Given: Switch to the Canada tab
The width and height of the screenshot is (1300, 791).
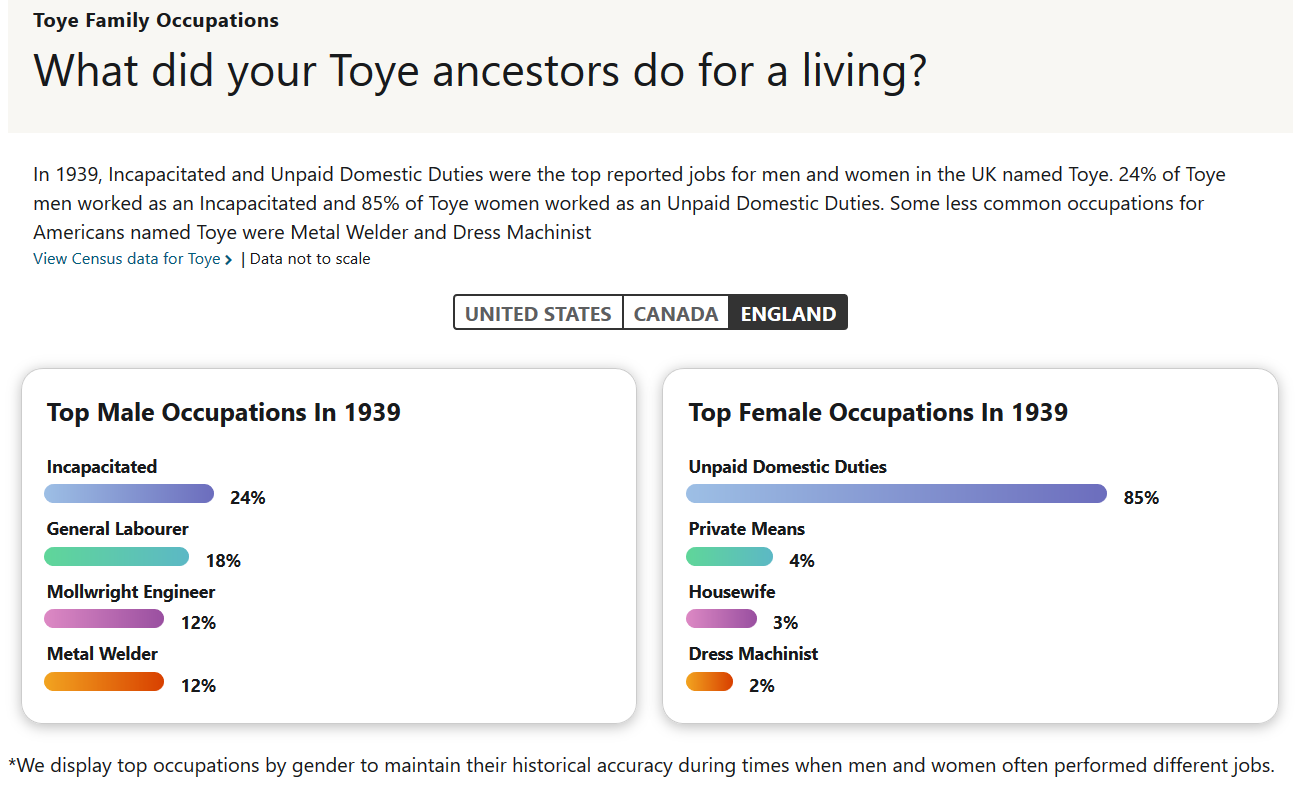Looking at the screenshot, I should coord(676,313).
